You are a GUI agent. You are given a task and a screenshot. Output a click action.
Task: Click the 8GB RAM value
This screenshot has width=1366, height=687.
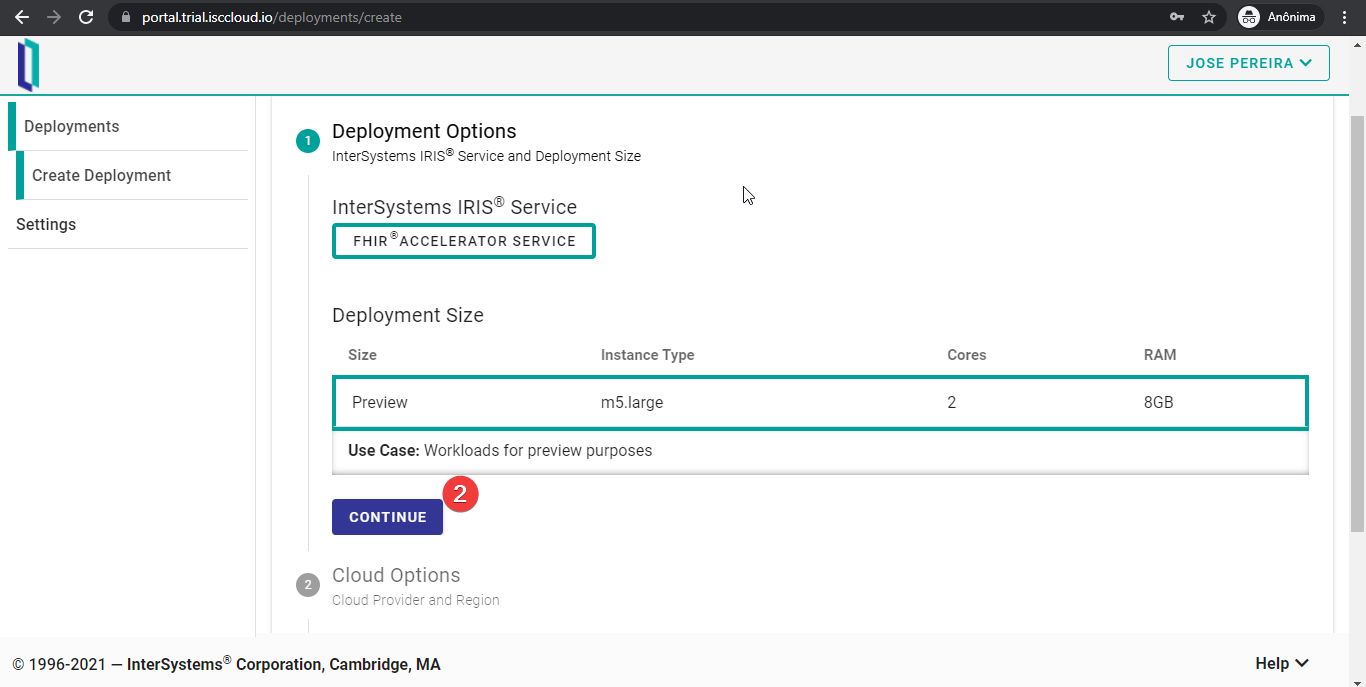(1159, 402)
